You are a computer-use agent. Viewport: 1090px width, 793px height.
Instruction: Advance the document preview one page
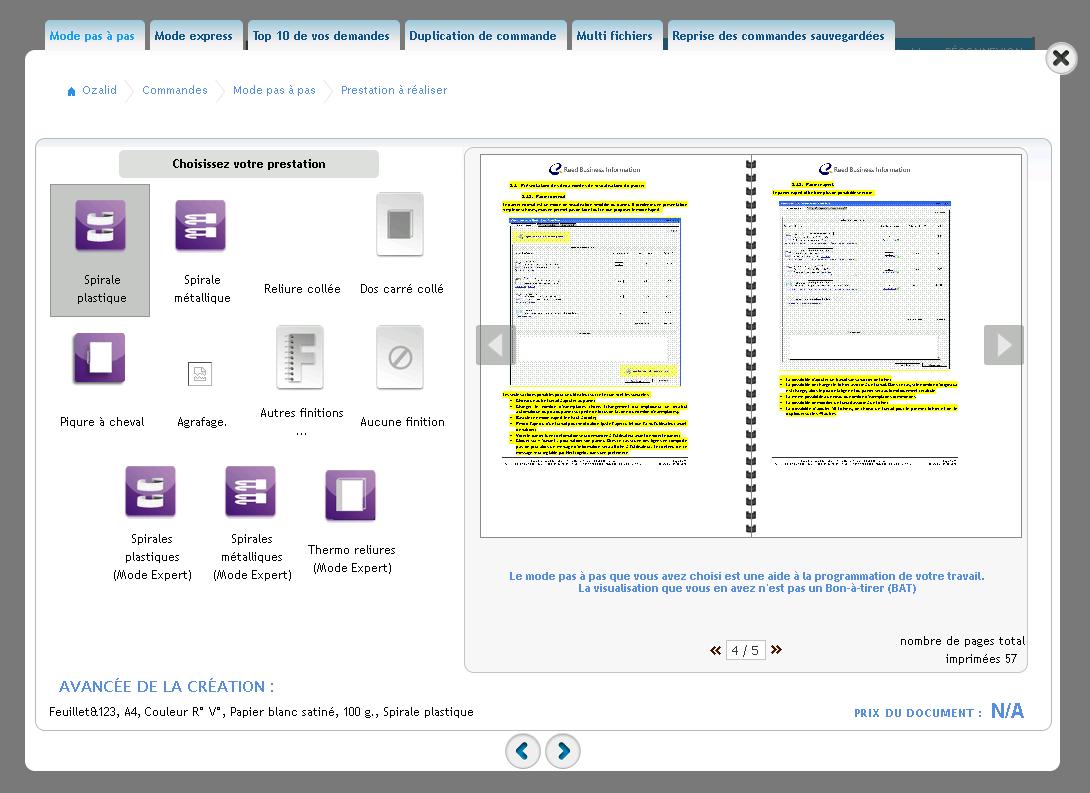click(x=1004, y=345)
